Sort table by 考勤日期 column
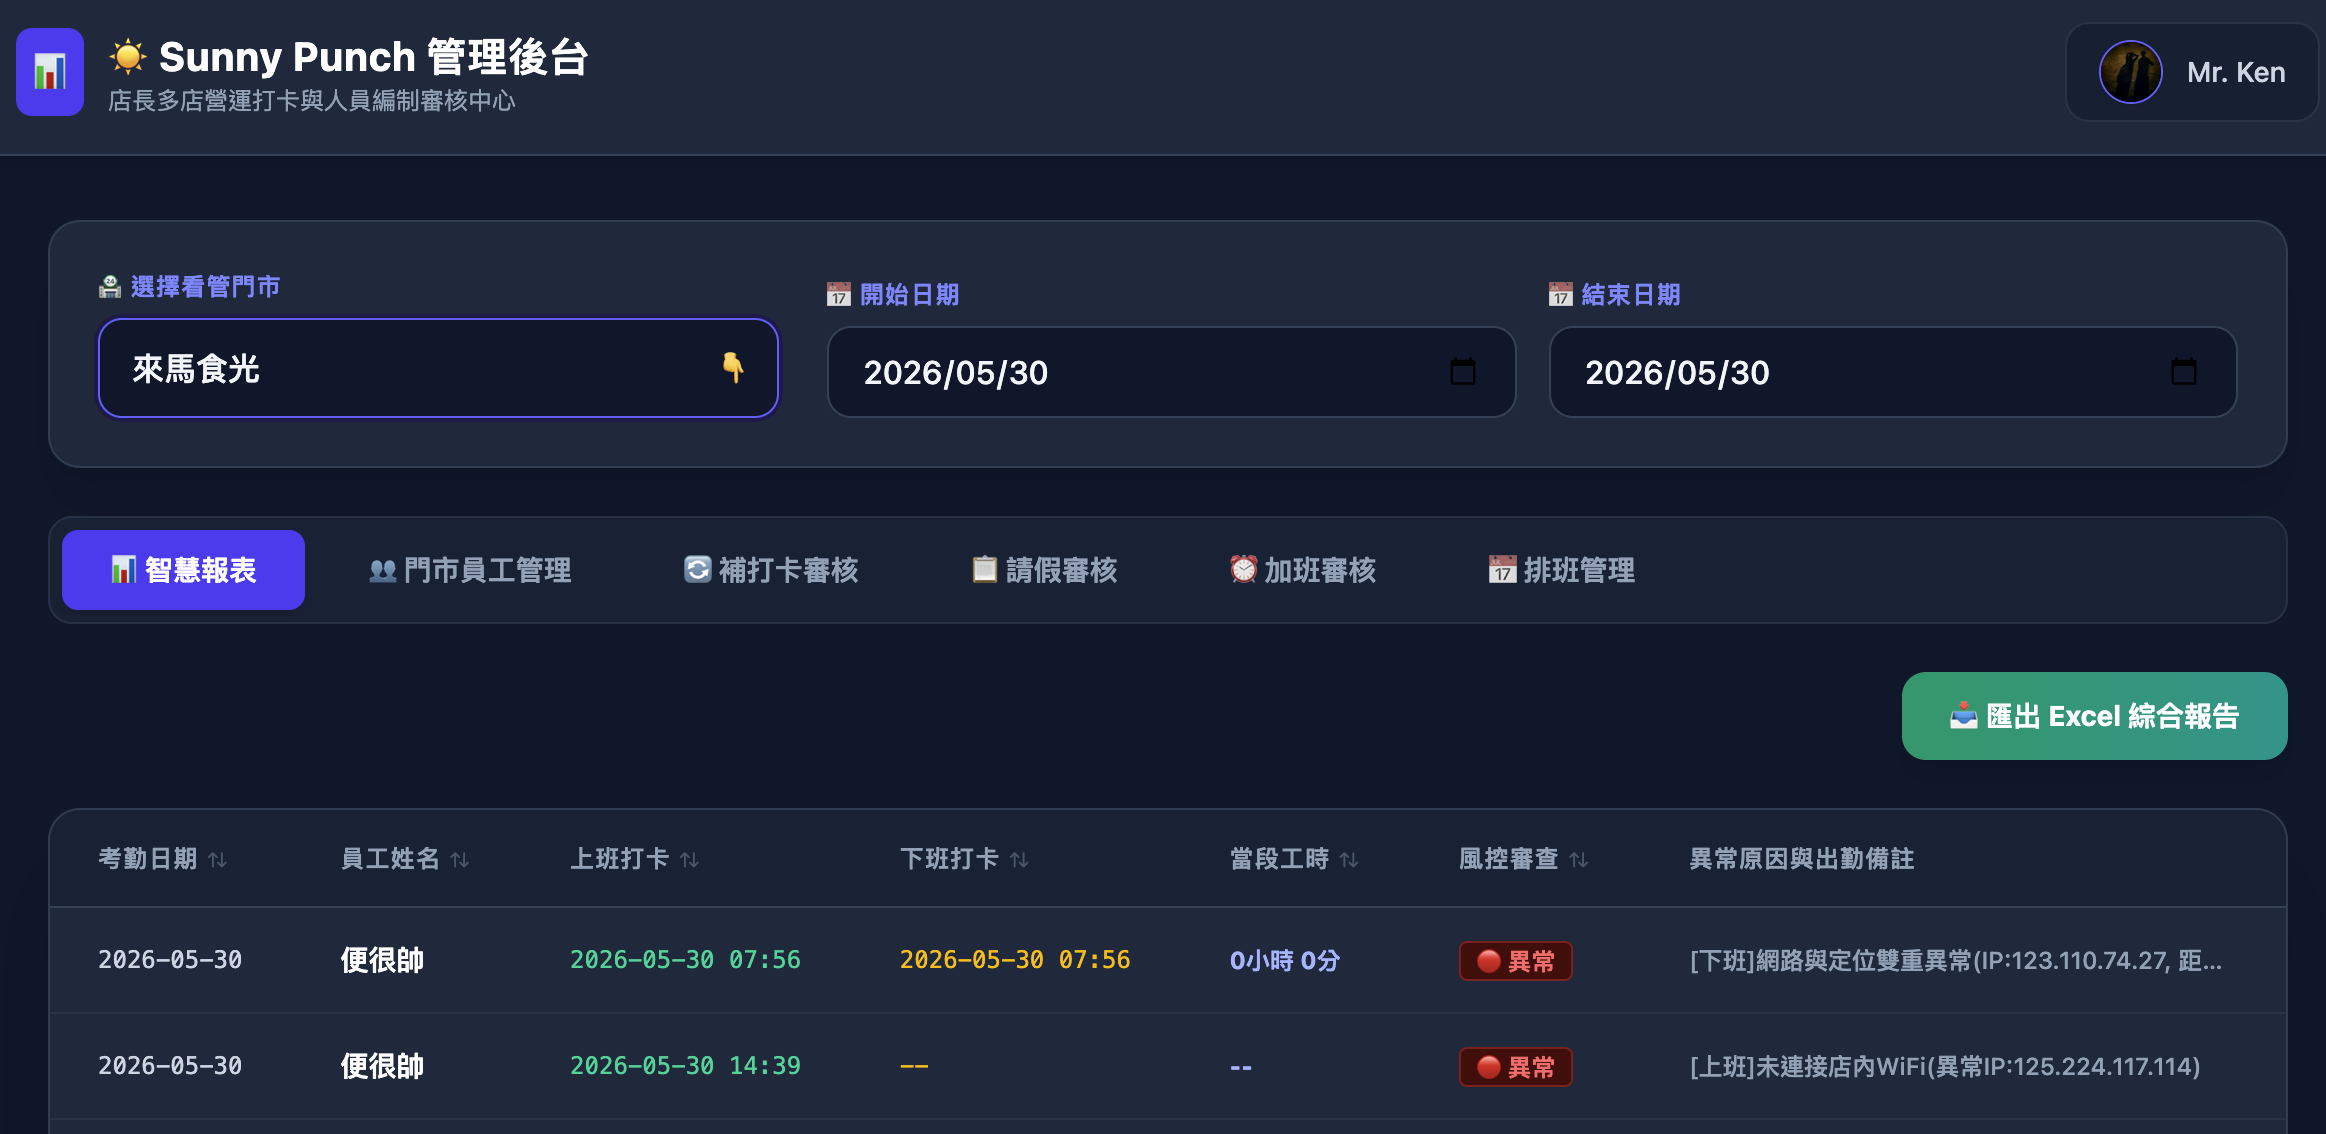This screenshot has width=2326, height=1134. pyautogui.click(x=163, y=859)
